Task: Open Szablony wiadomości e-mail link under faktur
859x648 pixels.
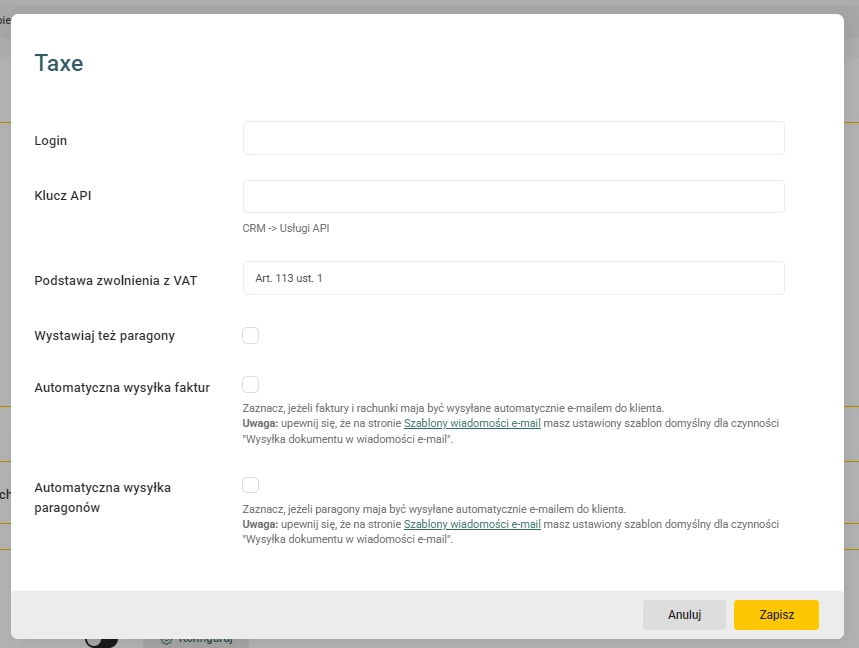Action: [x=472, y=423]
